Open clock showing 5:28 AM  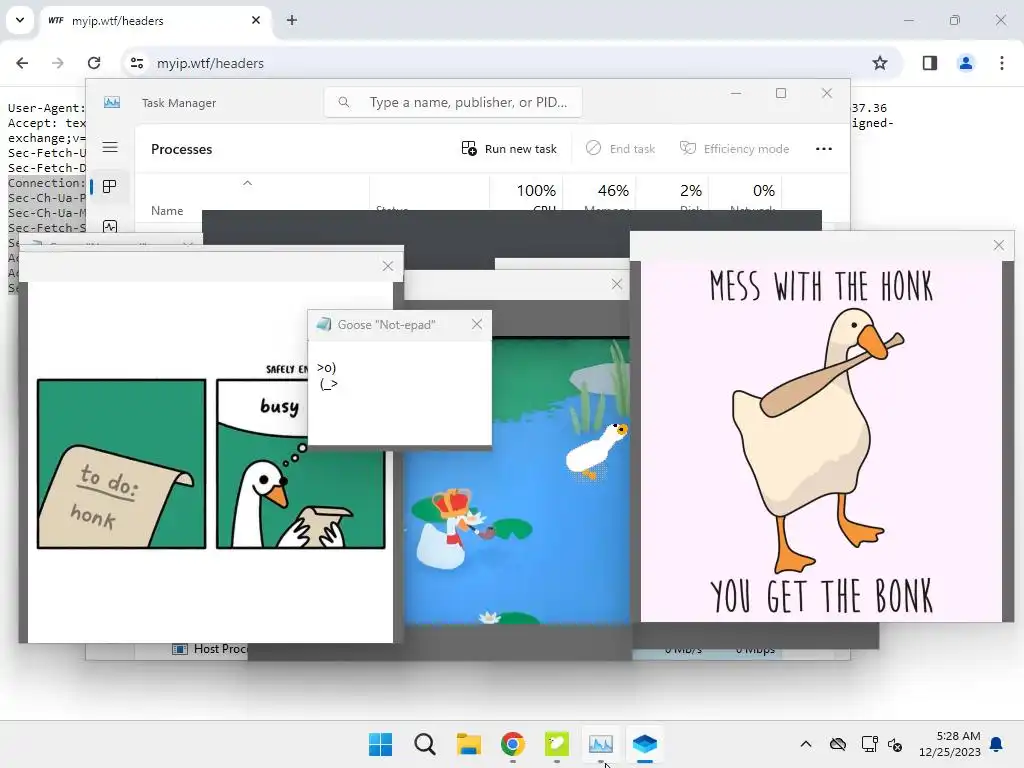(950, 744)
